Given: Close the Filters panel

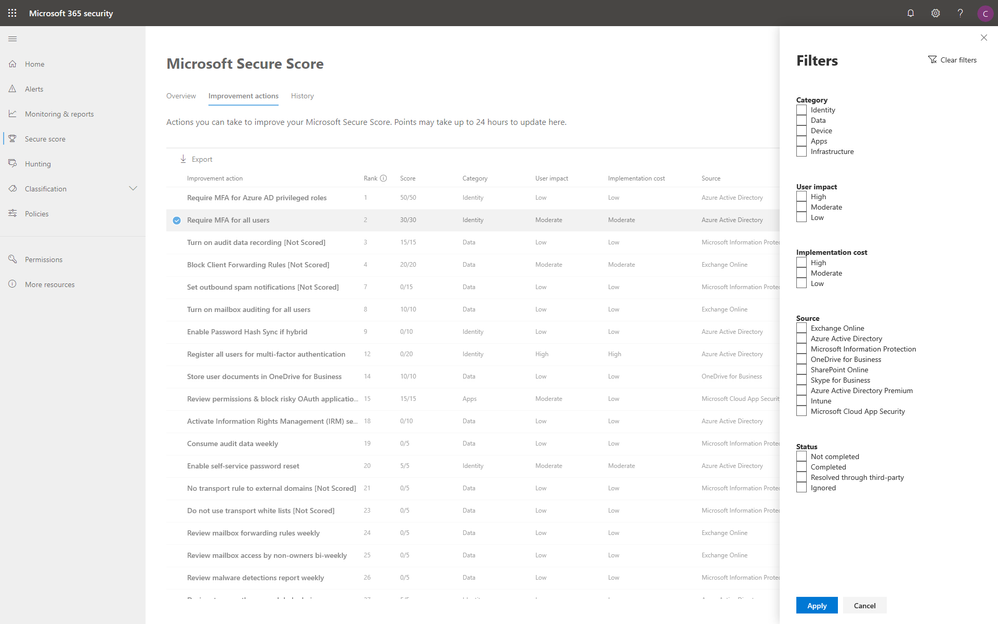Looking at the screenshot, I should coord(983,38).
